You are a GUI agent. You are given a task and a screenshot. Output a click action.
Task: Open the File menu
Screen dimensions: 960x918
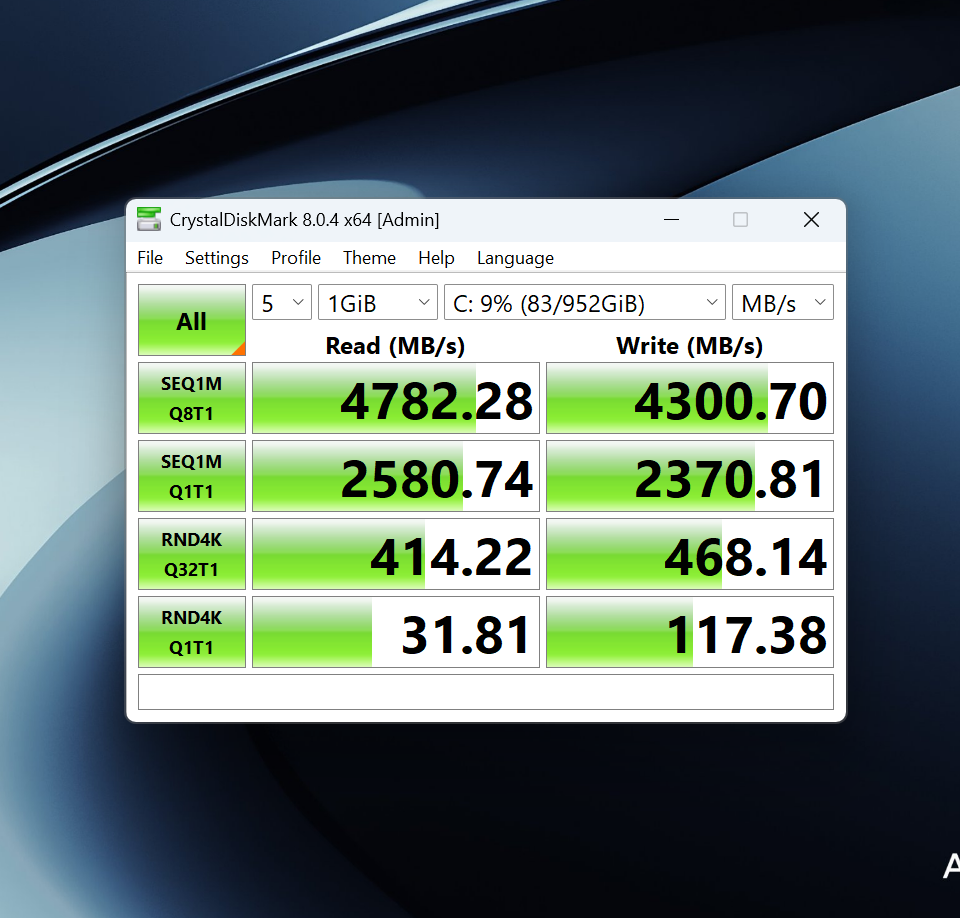150,258
